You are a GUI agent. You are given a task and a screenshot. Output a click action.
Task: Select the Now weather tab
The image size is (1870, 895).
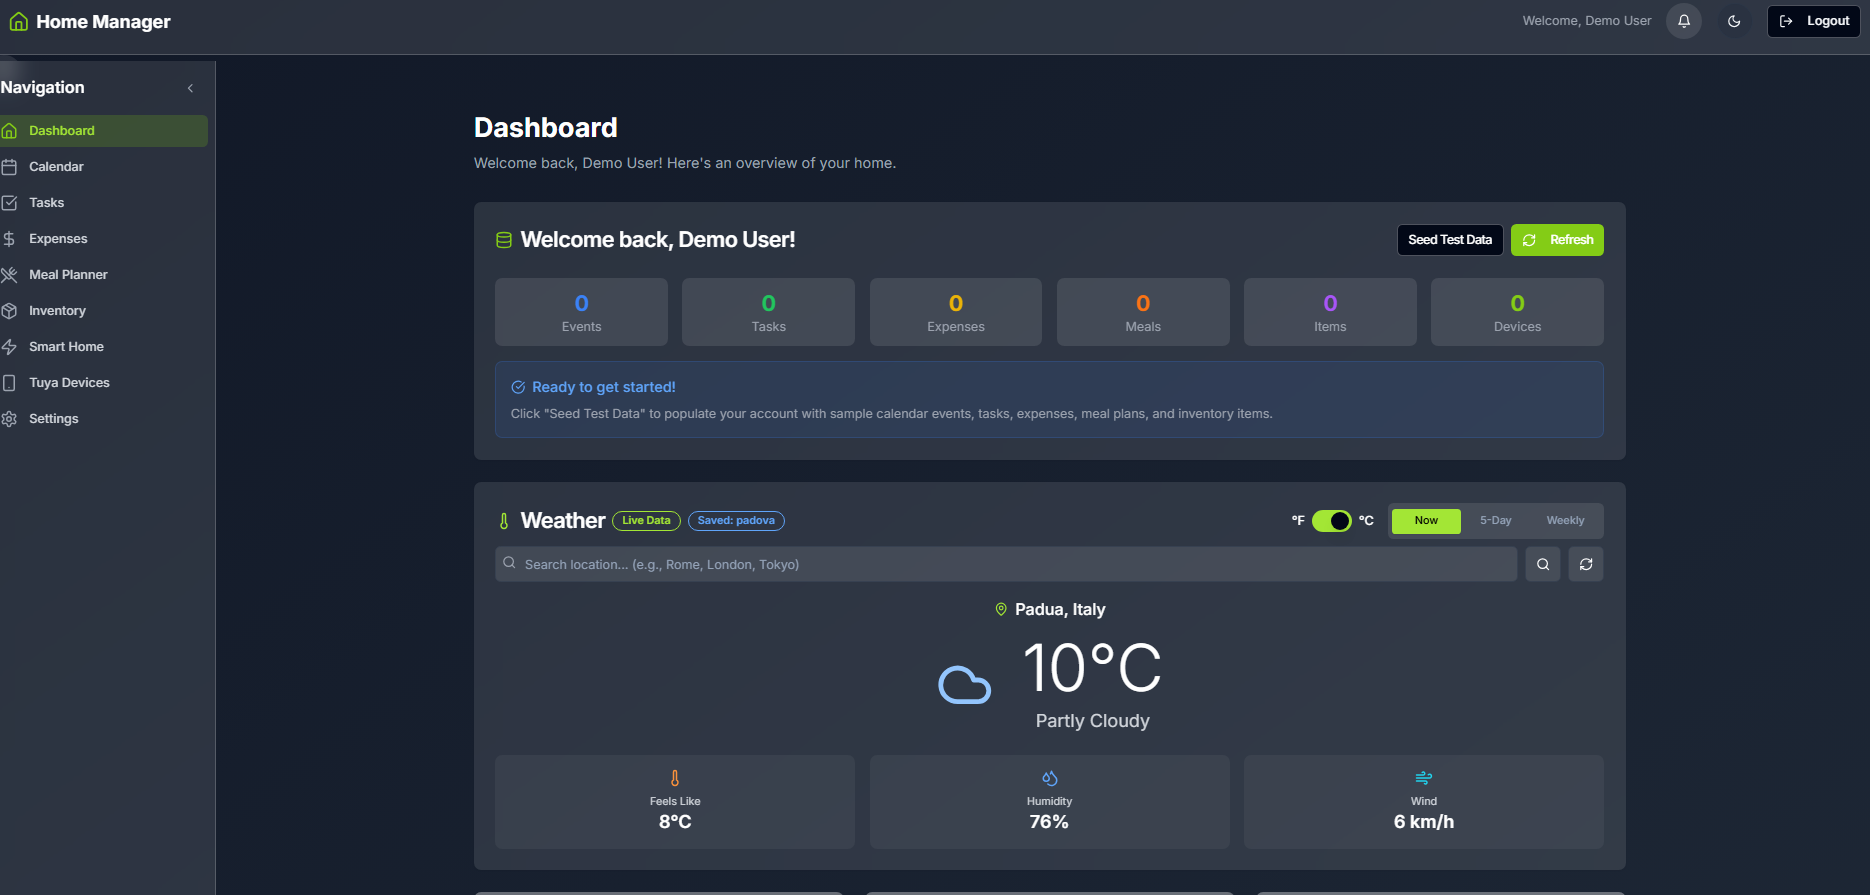1426,521
